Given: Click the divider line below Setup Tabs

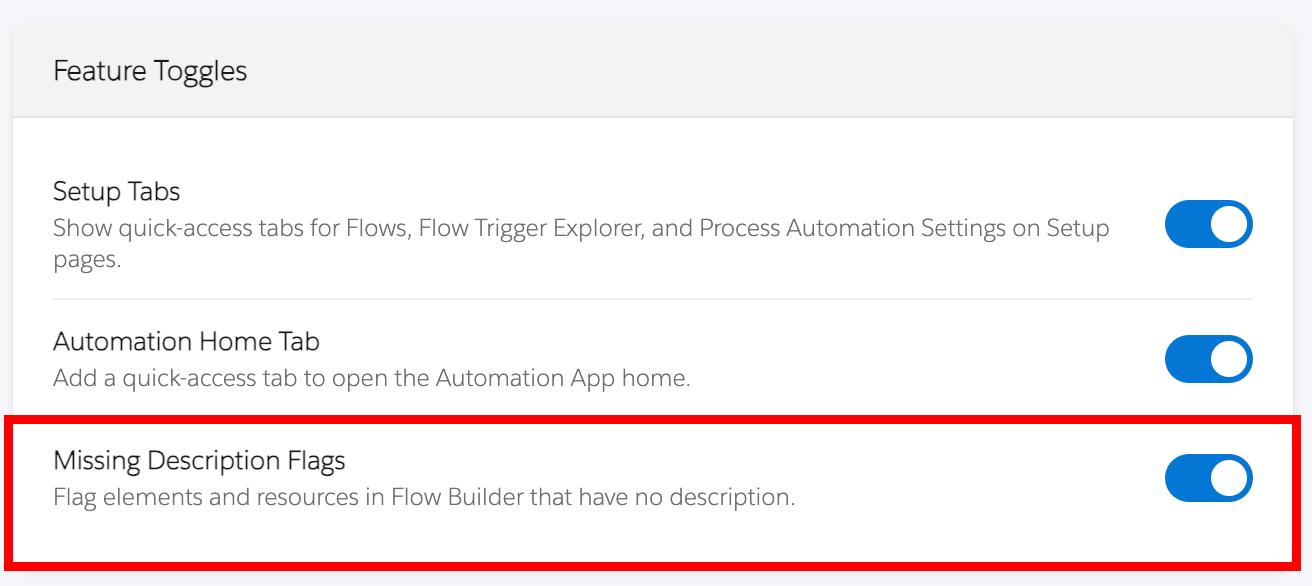Looking at the screenshot, I should 650,298.
